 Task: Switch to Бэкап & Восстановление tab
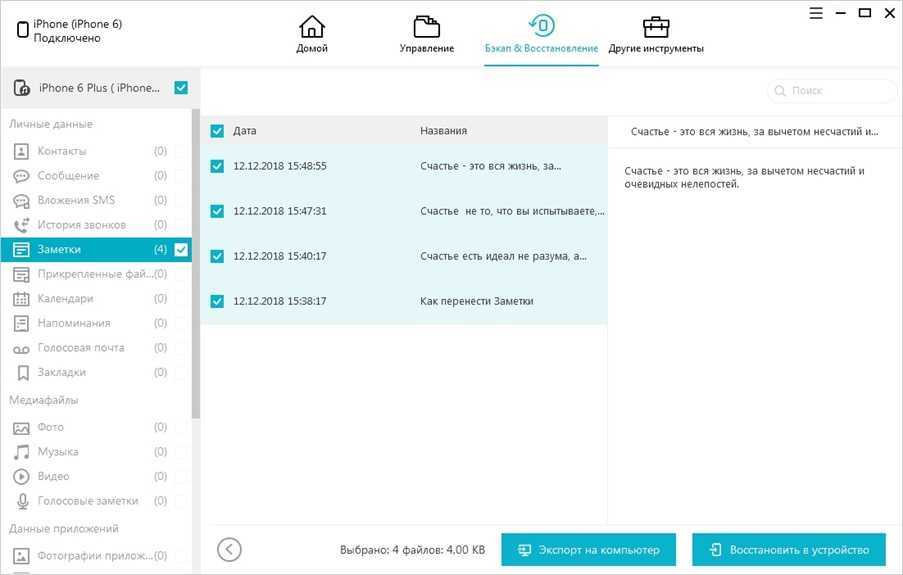coord(541,34)
